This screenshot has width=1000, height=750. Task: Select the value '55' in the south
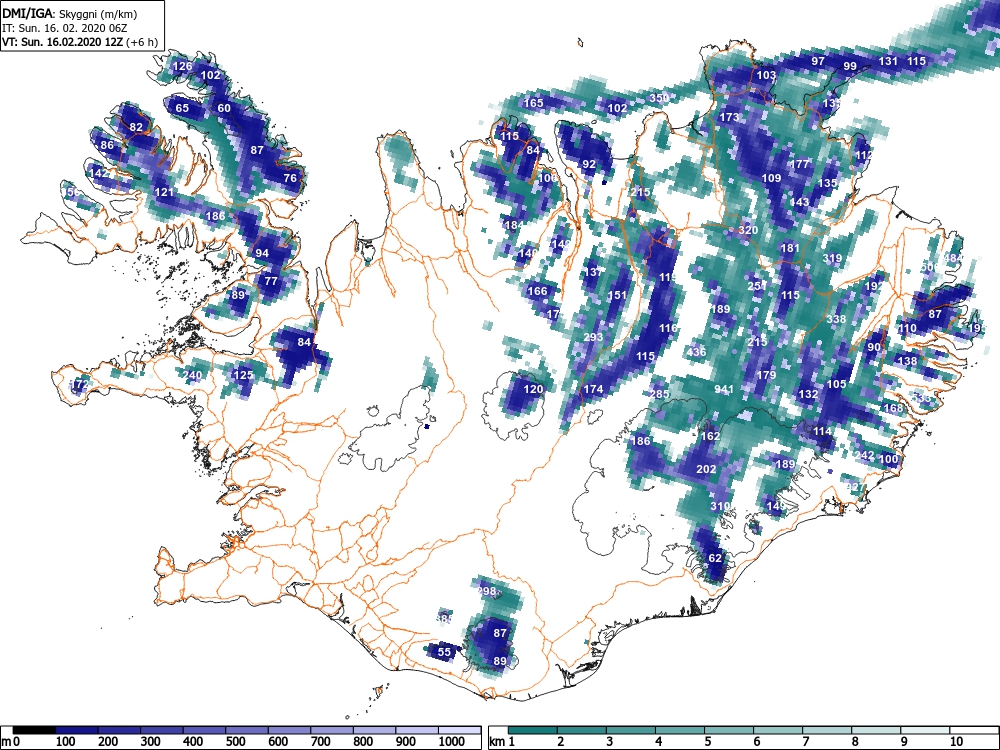(444, 652)
